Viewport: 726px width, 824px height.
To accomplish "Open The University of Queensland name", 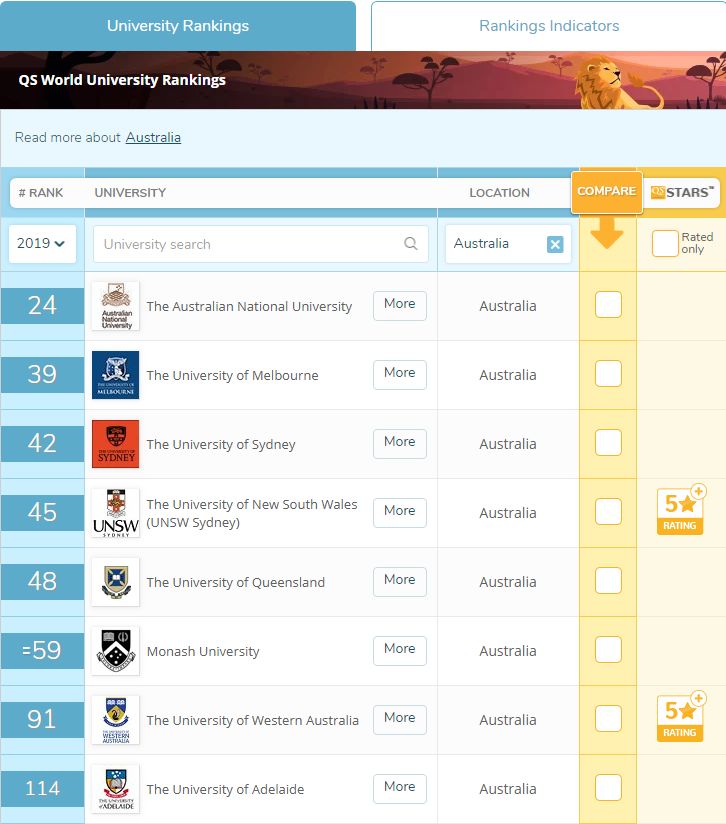I will pyautogui.click(x=235, y=582).
